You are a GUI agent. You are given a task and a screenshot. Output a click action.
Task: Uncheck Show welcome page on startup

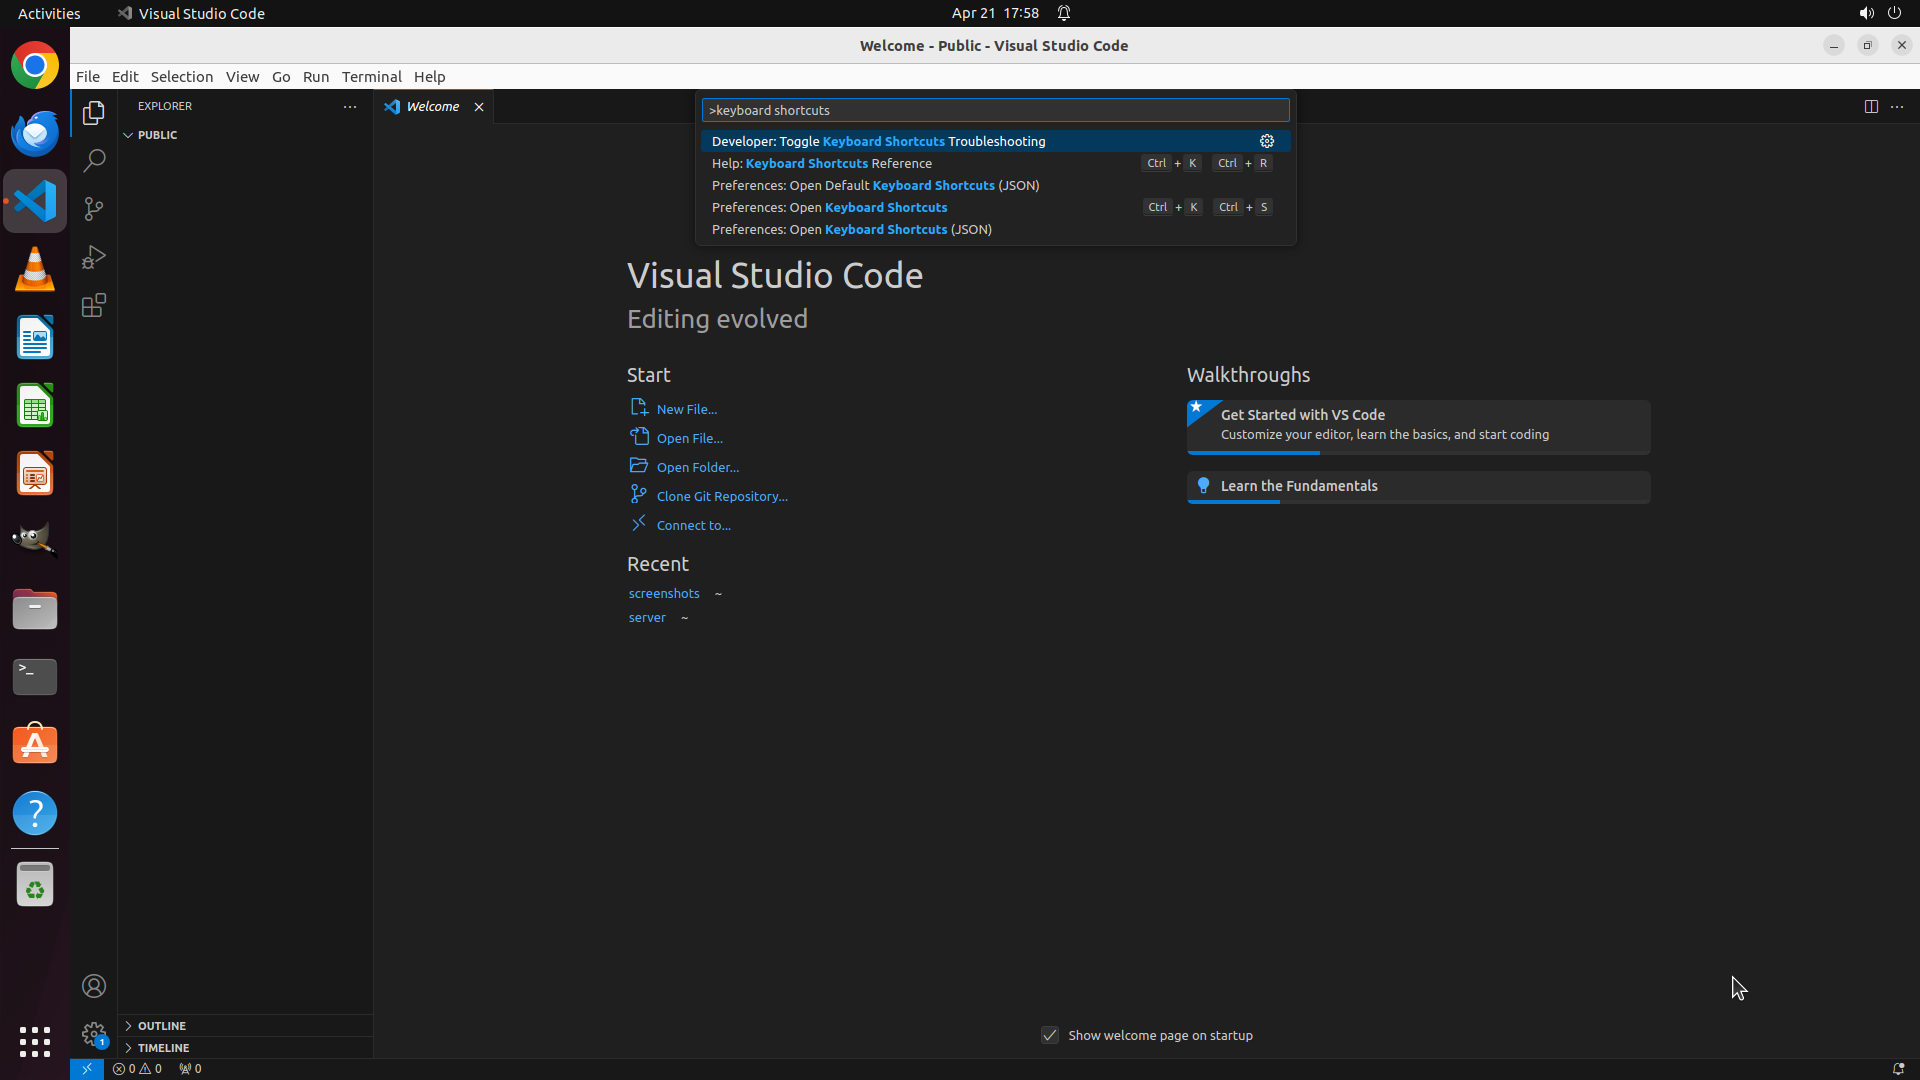(x=1049, y=1035)
